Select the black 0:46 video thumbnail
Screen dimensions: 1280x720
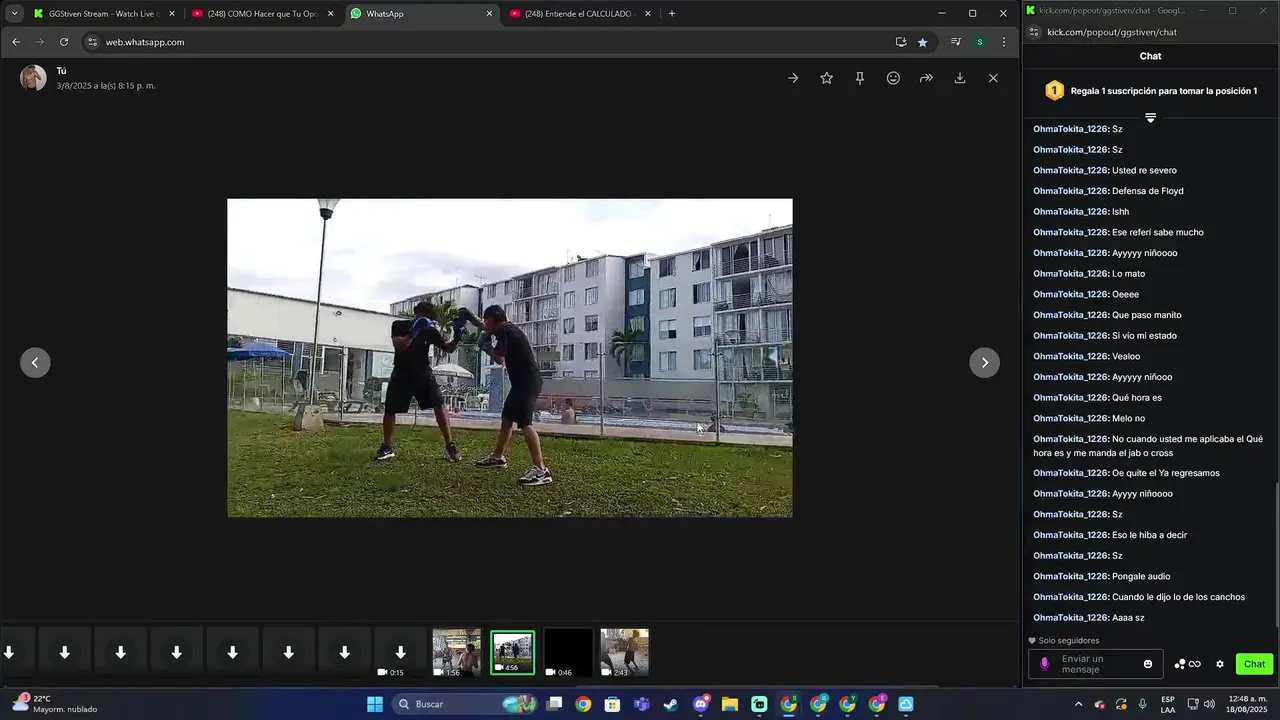point(568,653)
